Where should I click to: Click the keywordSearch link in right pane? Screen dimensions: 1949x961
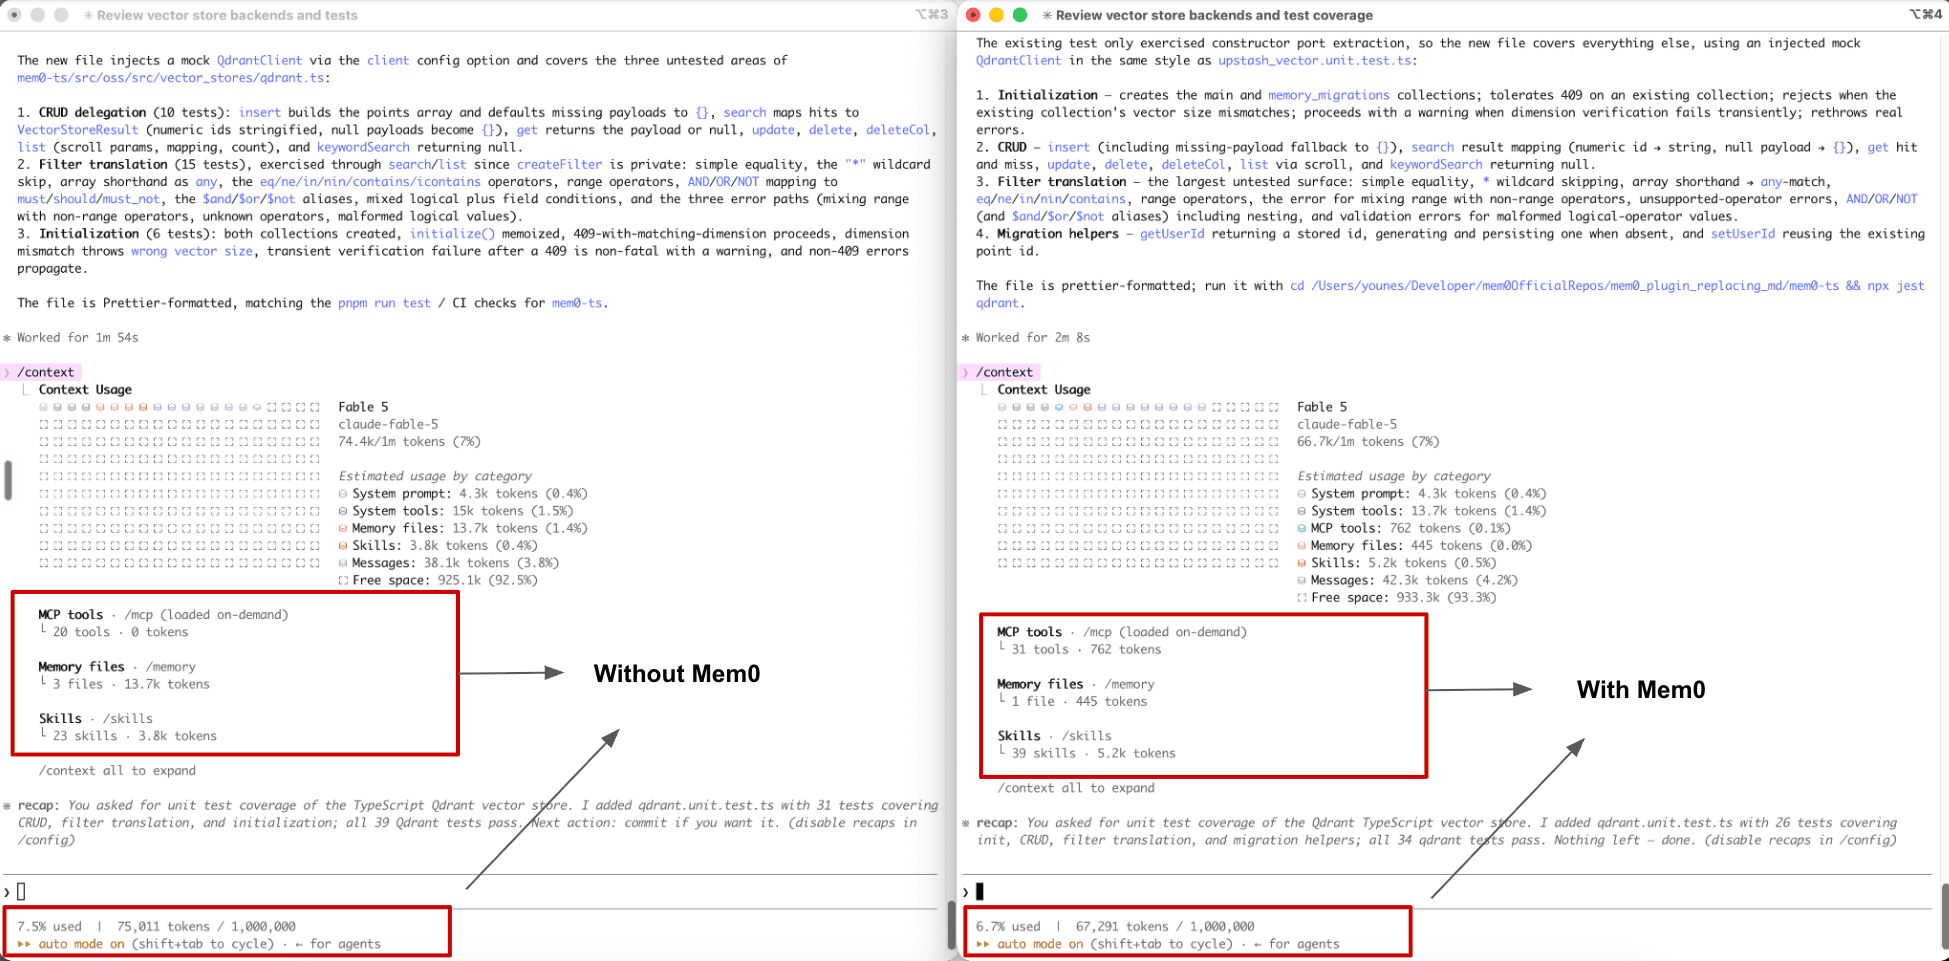point(1436,164)
